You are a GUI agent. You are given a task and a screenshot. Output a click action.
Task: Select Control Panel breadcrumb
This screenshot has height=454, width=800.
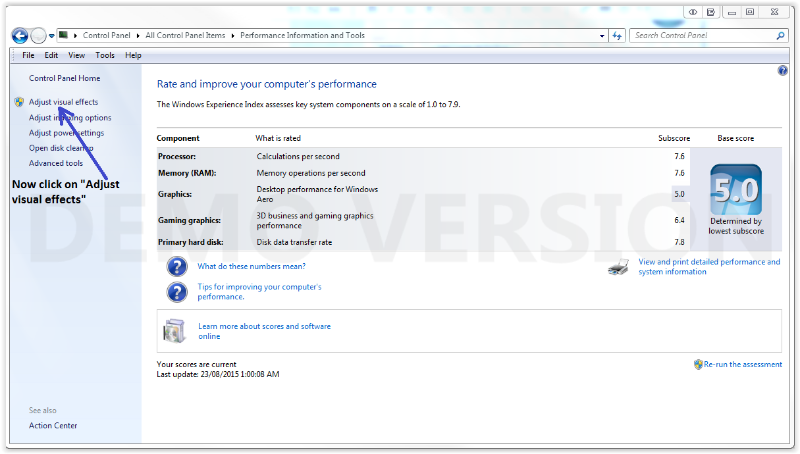pos(107,35)
